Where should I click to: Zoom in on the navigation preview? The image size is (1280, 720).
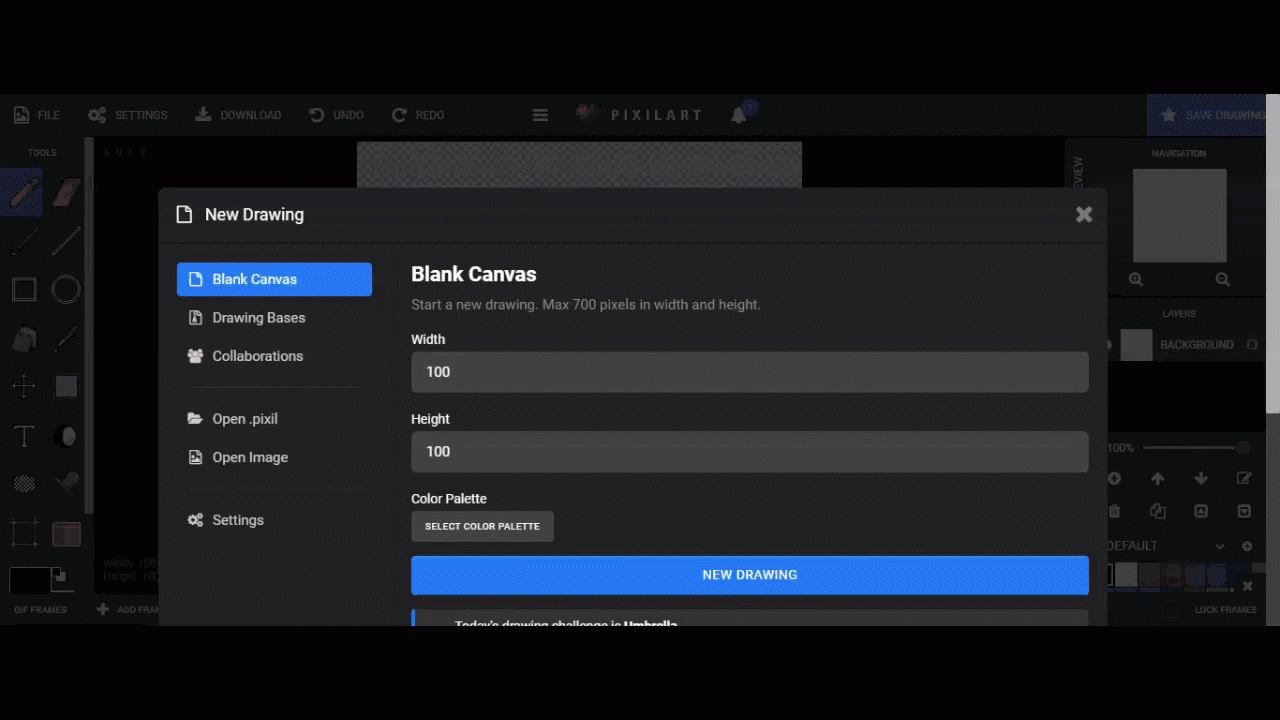[1136, 280]
